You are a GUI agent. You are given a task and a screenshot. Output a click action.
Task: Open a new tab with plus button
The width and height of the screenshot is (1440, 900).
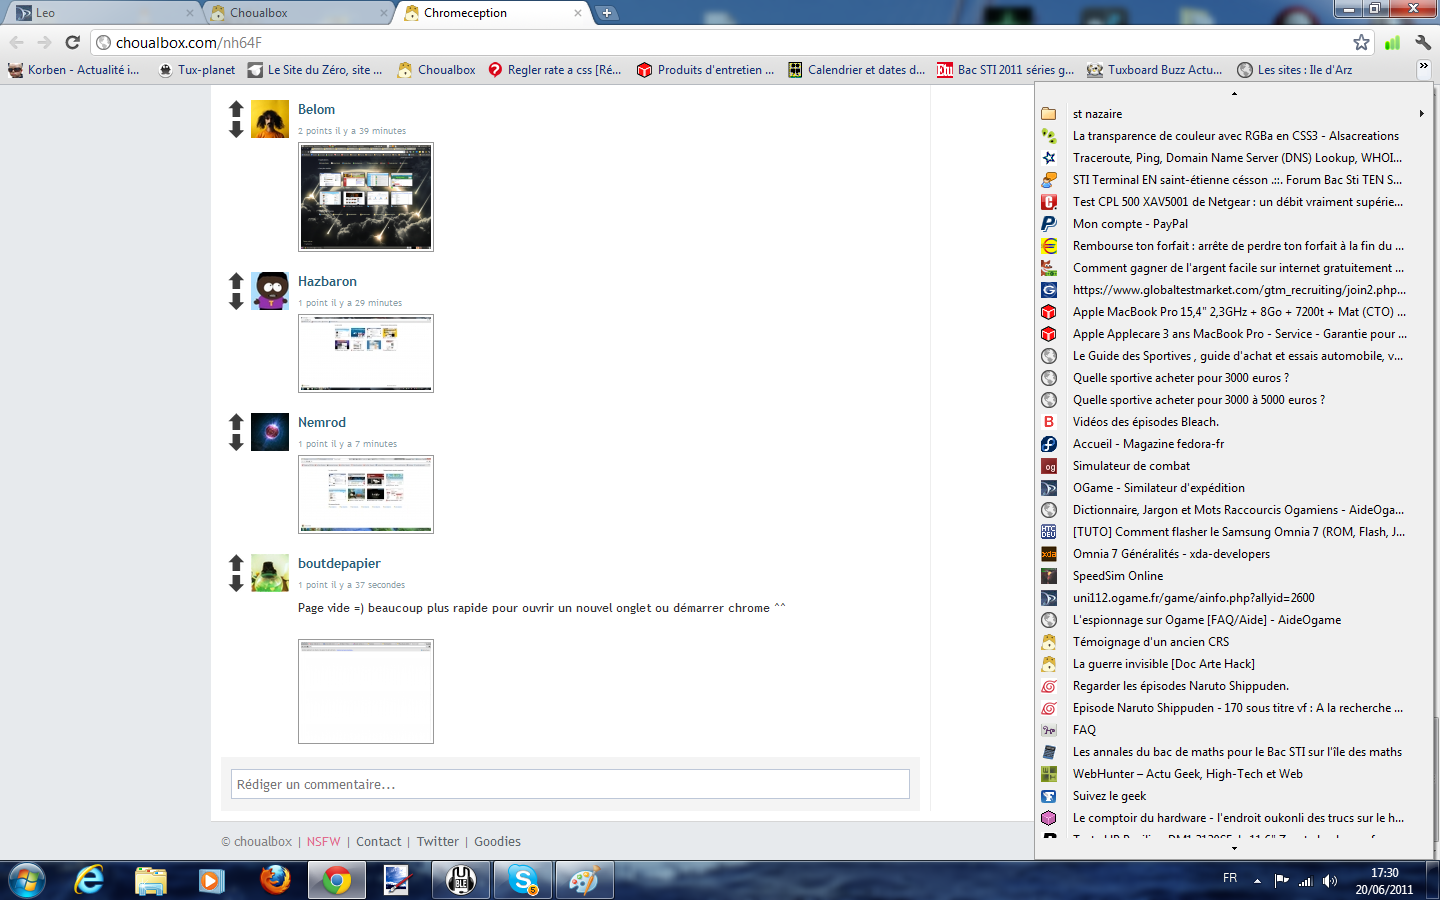click(x=606, y=13)
